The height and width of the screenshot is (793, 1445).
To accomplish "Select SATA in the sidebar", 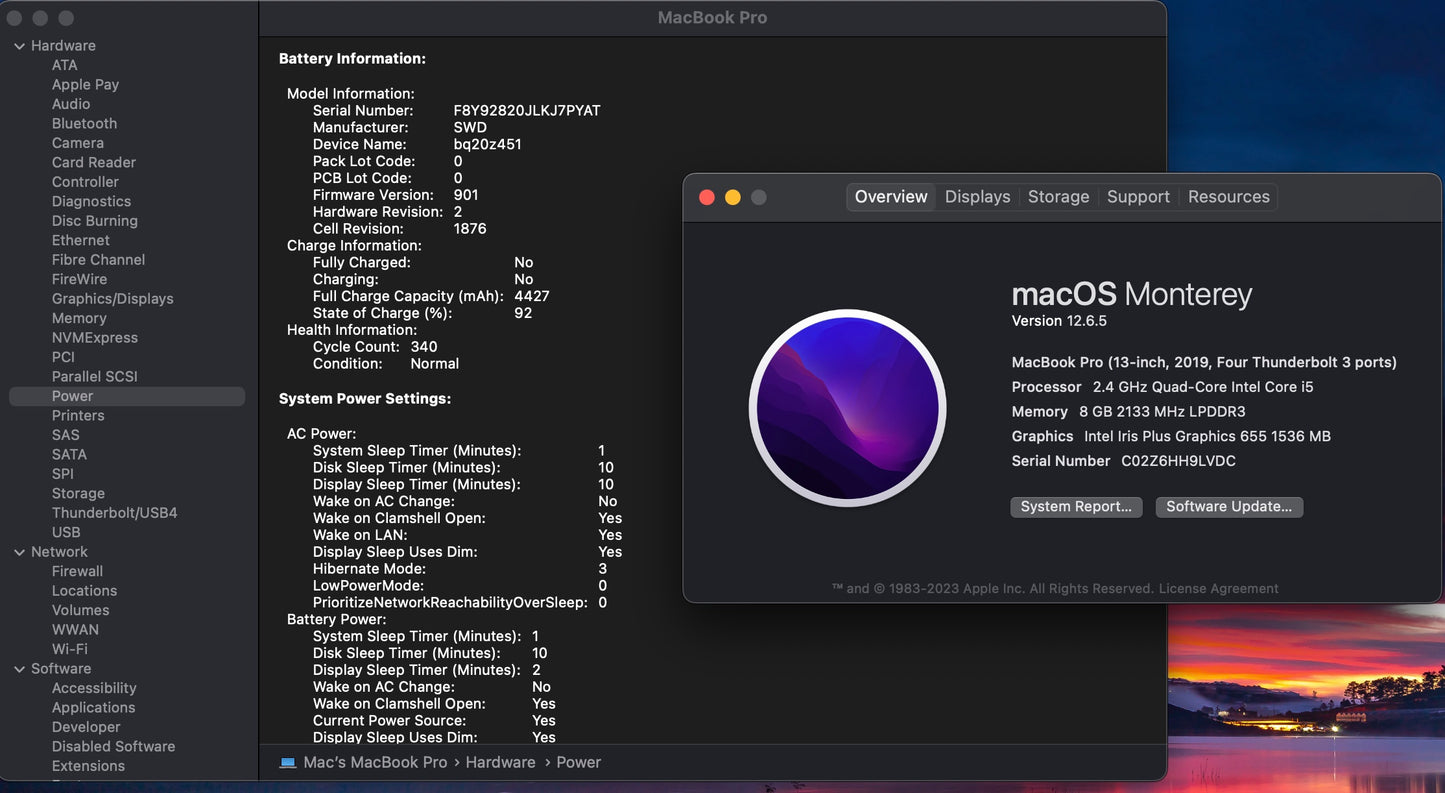I will [x=69, y=455].
